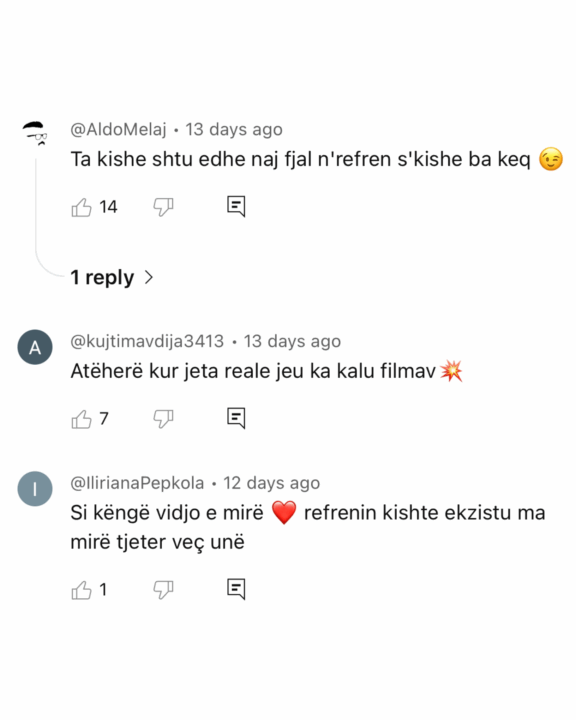Open AldoMelaj's profile avatar
The height and width of the screenshot is (720, 576).
coord(35,134)
